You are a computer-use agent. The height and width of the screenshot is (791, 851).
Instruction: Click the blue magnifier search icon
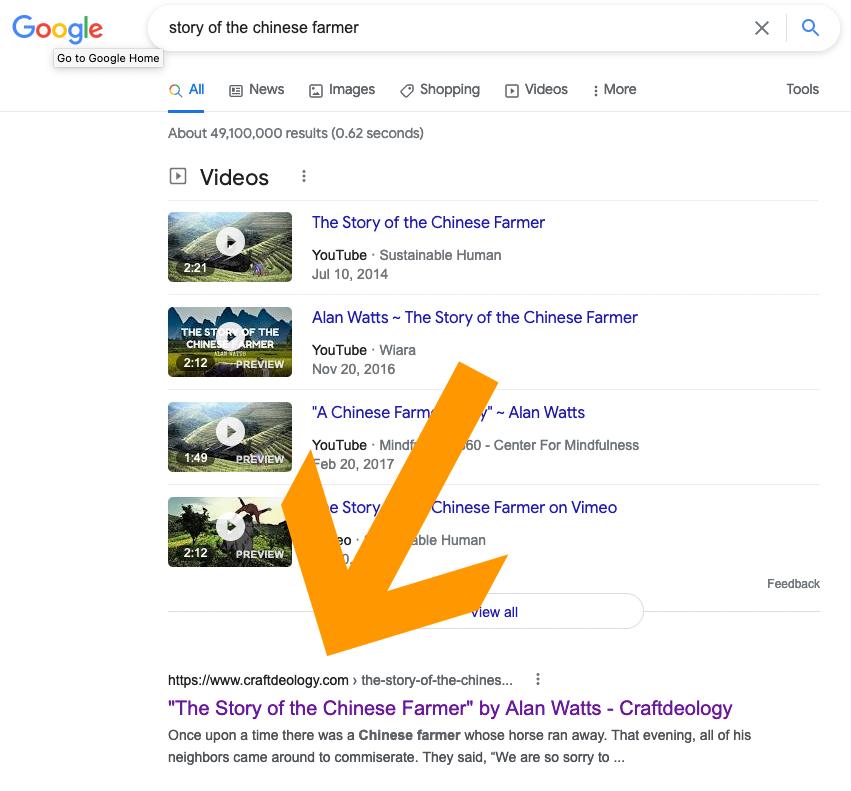[x=811, y=28]
